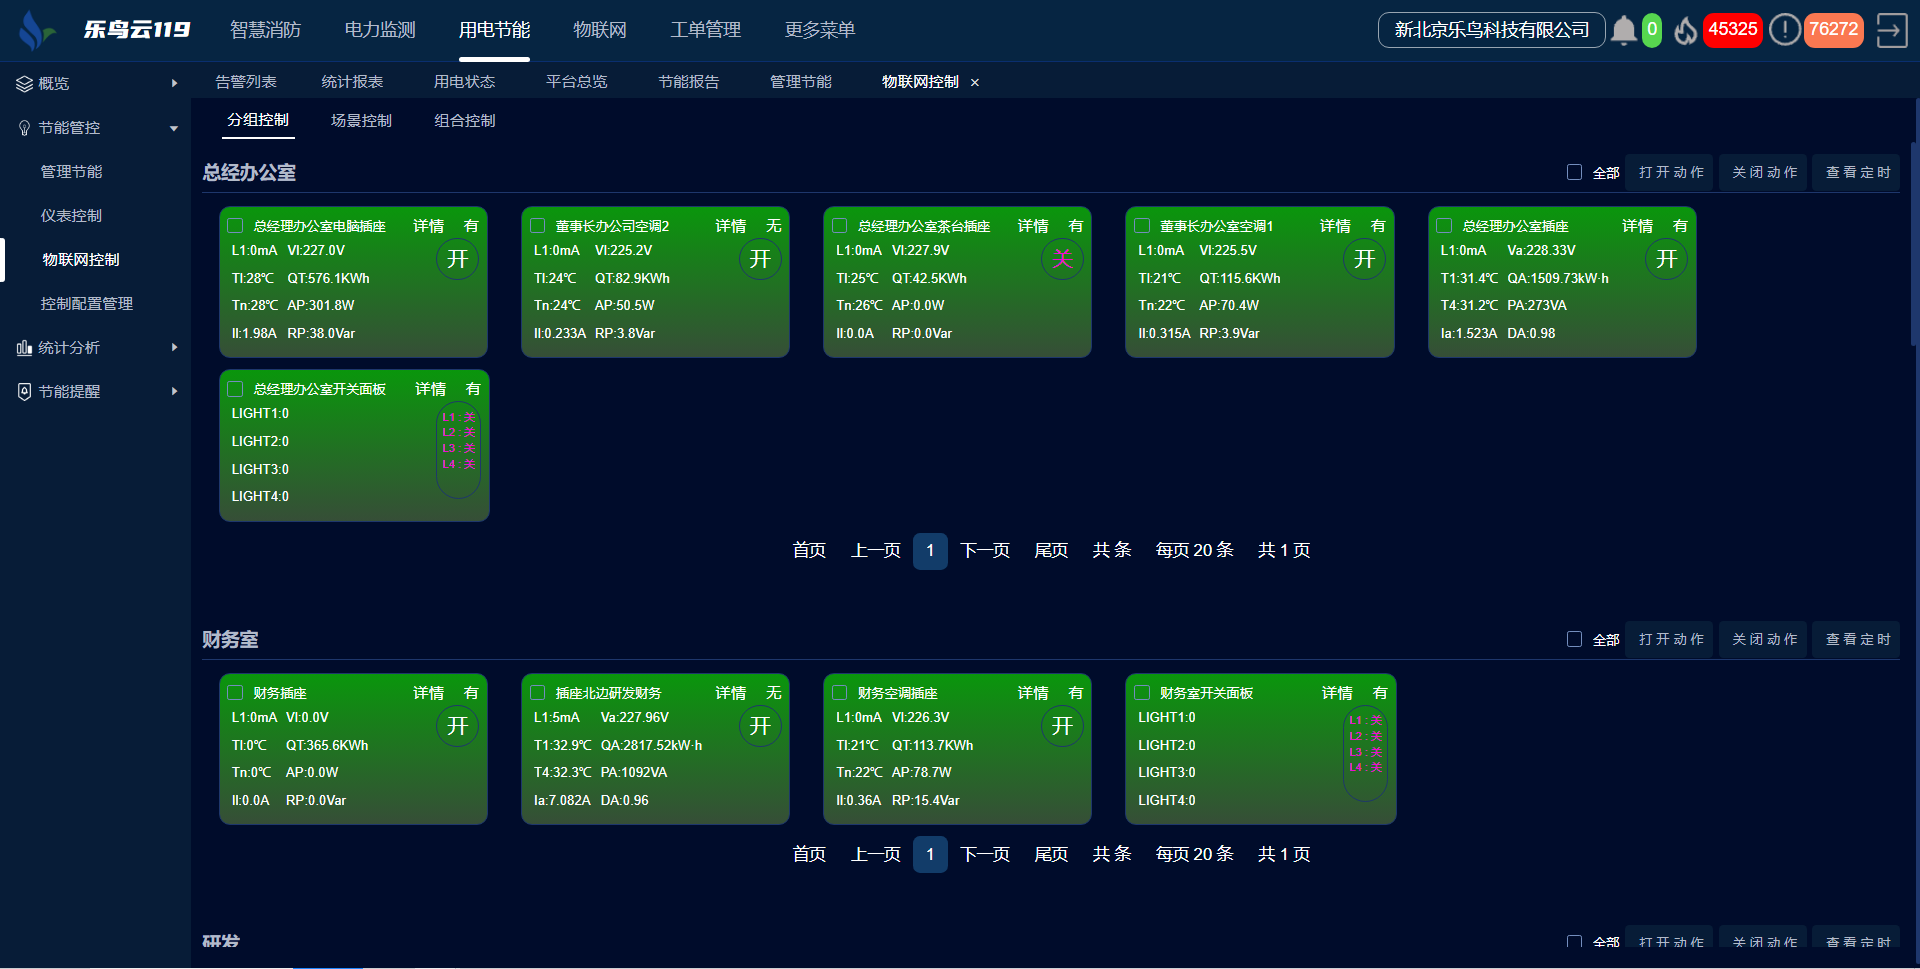The image size is (1920, 969).
Task: Click the notification bell icon
Action: [x=1623, y=30]
